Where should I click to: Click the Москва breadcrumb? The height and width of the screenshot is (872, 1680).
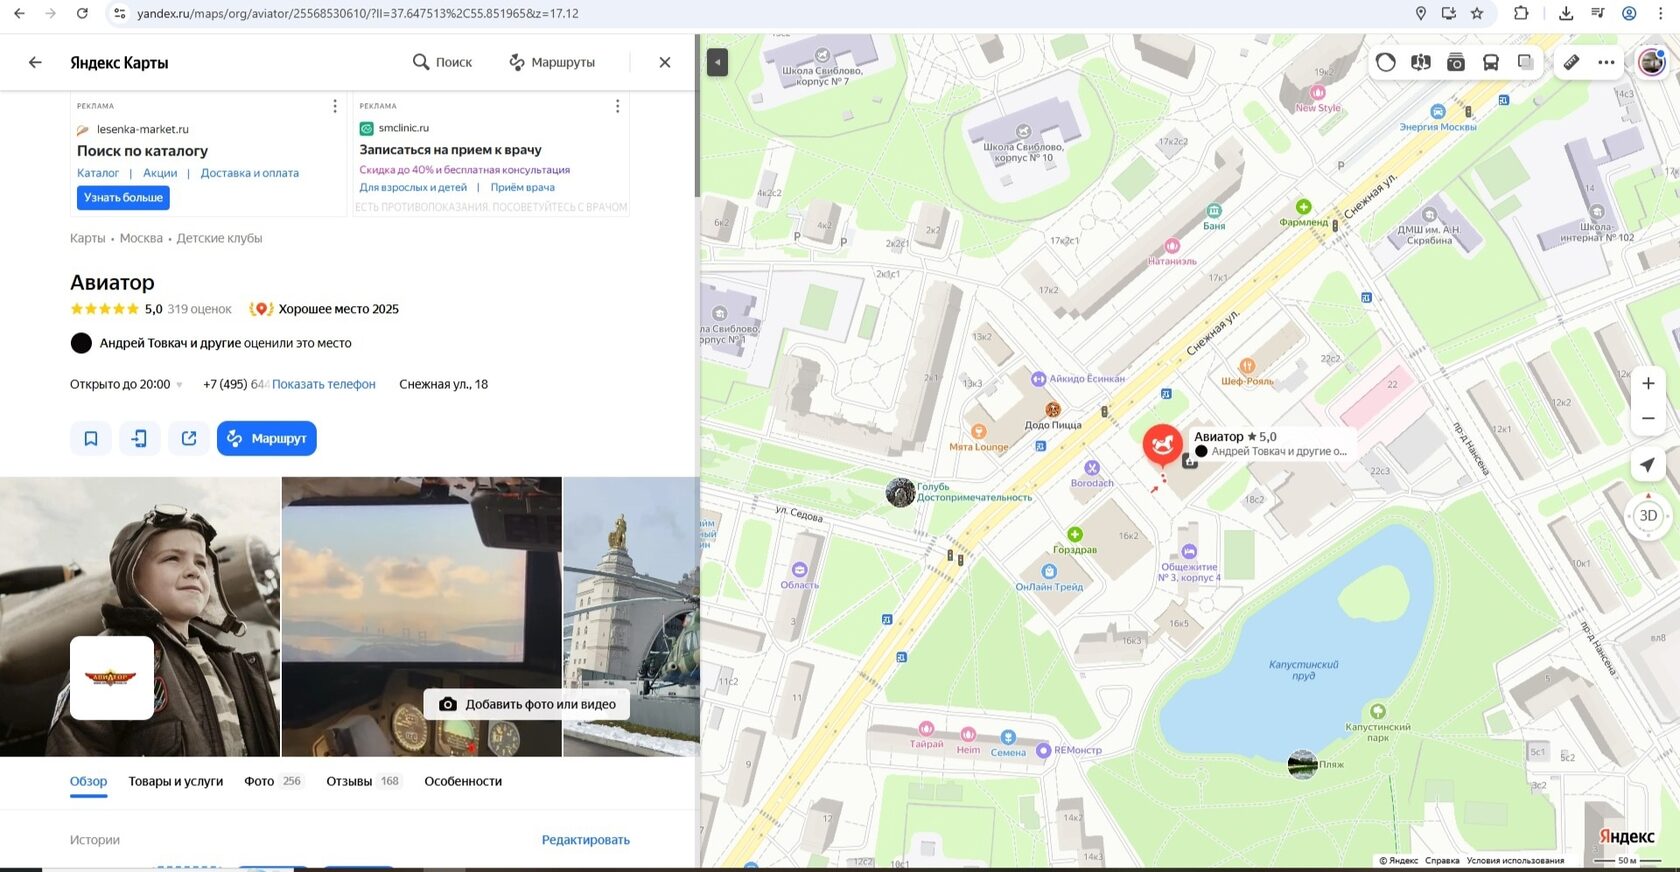coord(141,238)
